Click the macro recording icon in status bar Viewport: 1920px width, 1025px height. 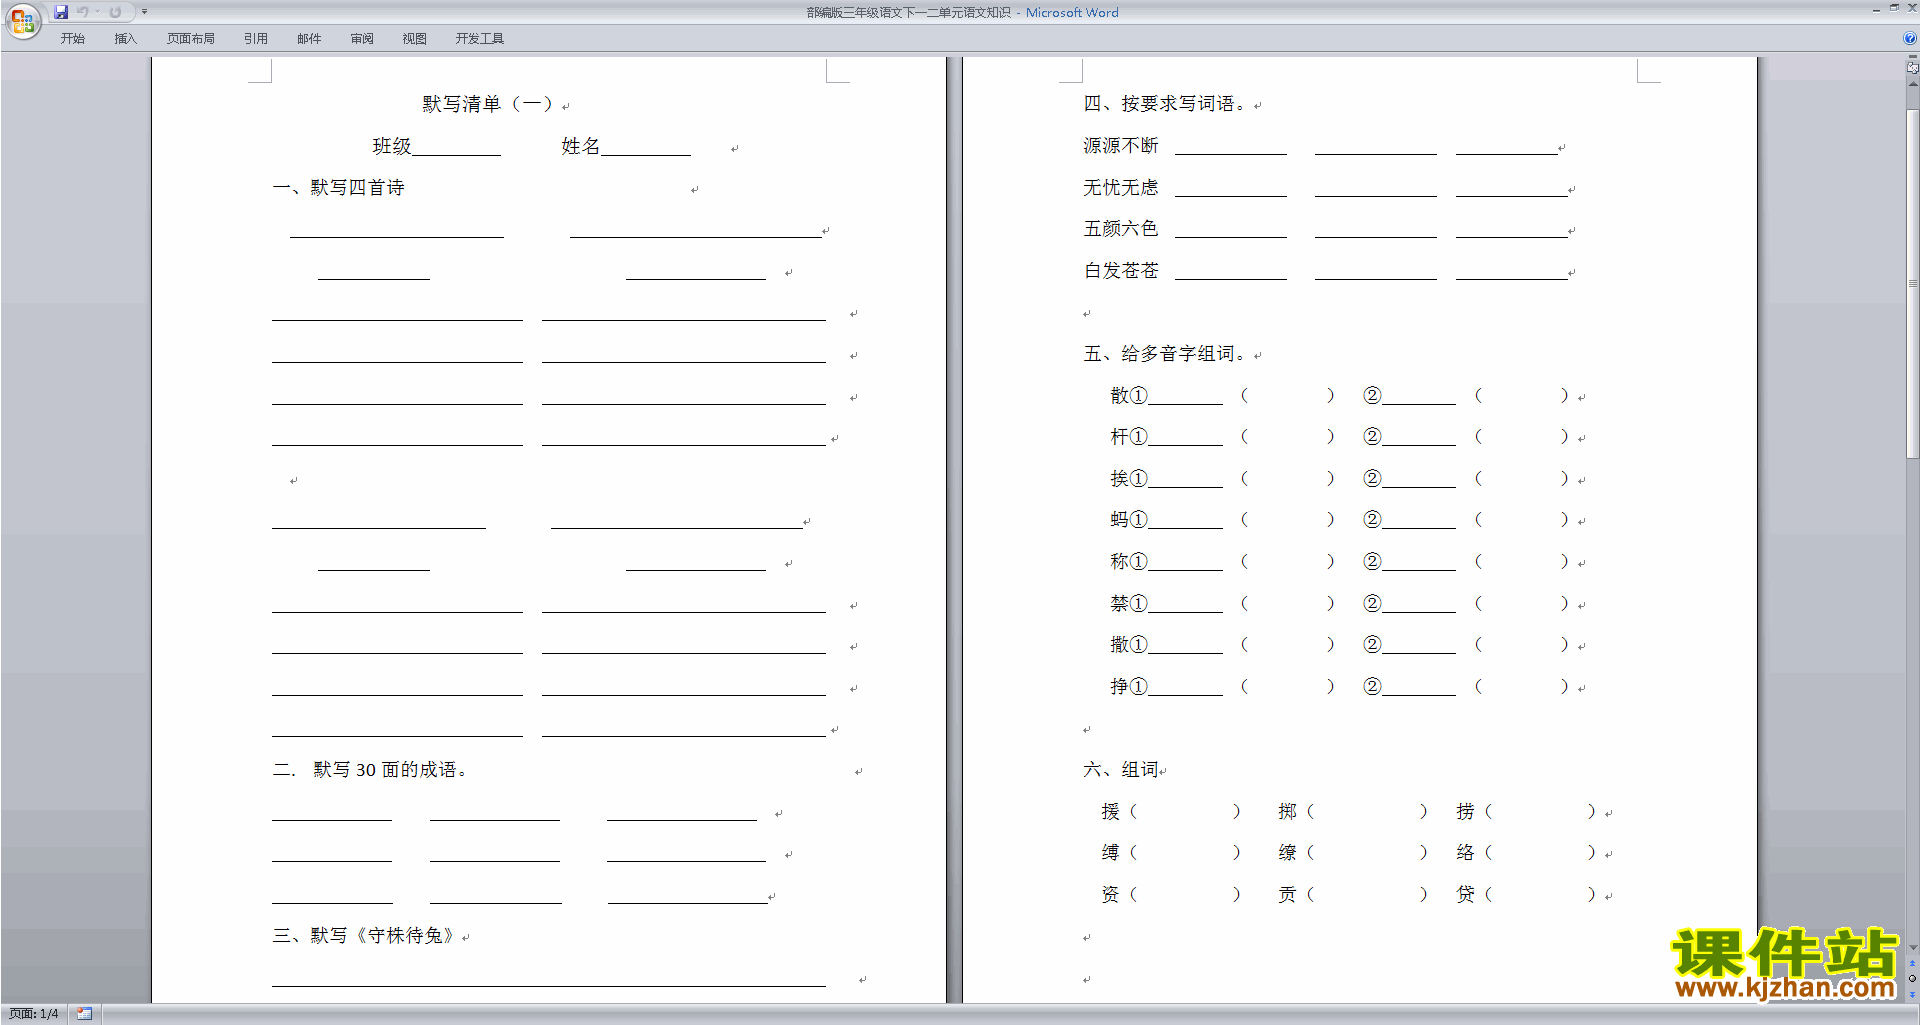point(84,1014)
